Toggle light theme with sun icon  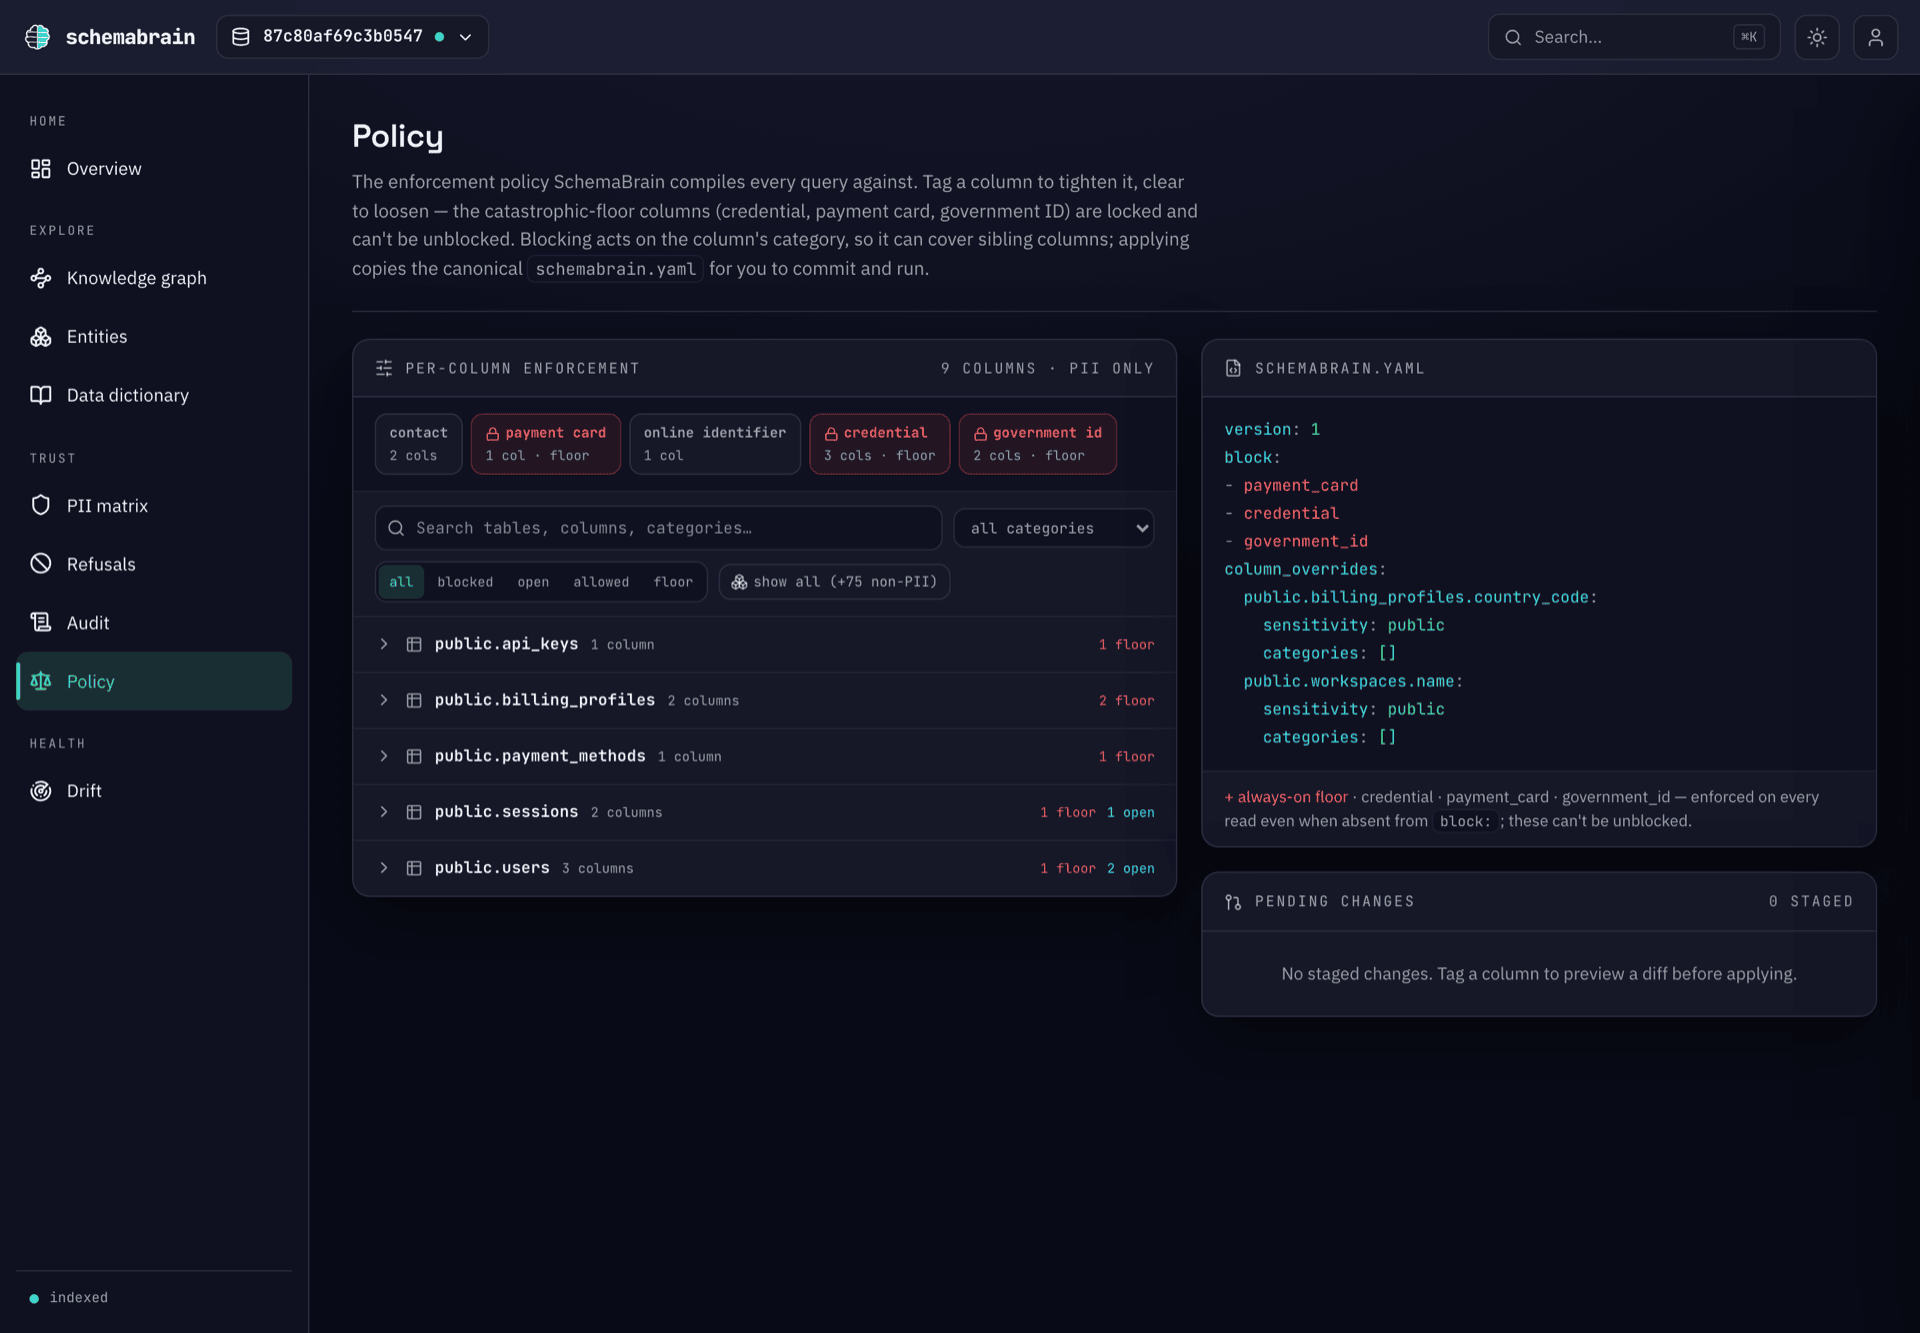pyautogui.click(x=1817, y=37)
